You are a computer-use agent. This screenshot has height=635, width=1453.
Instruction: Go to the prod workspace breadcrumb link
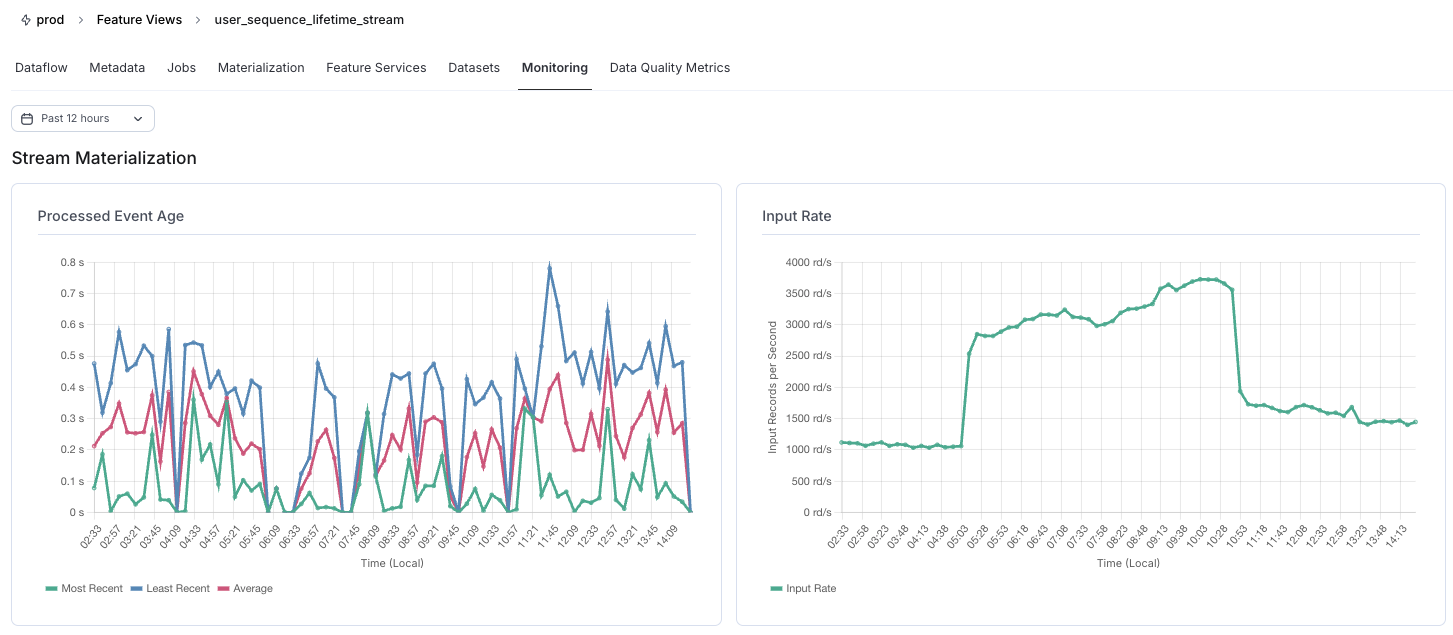click(x=50, y=19)
